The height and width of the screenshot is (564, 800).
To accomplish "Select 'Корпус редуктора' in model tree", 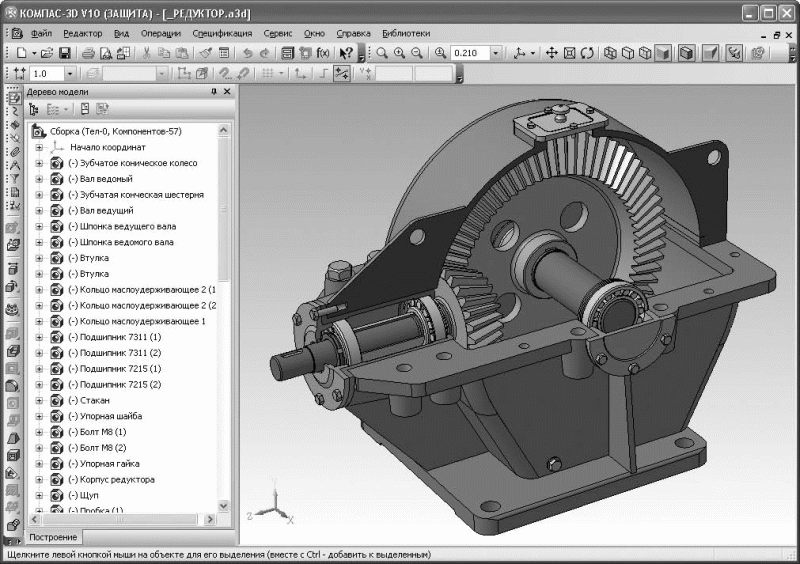I will pos(116,479).
